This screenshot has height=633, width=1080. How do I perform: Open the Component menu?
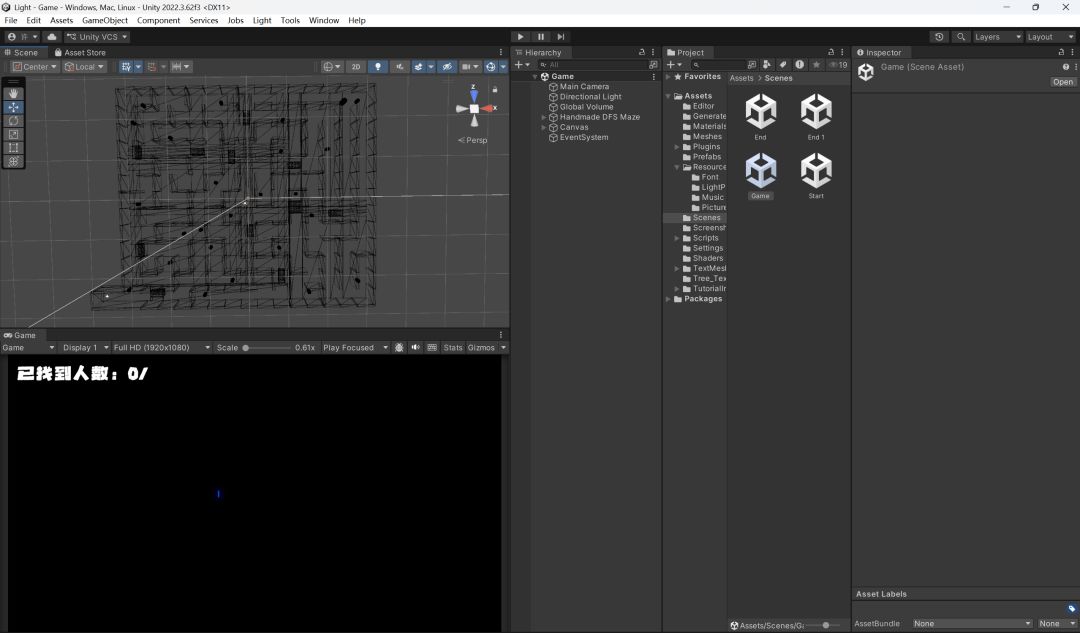158,20
